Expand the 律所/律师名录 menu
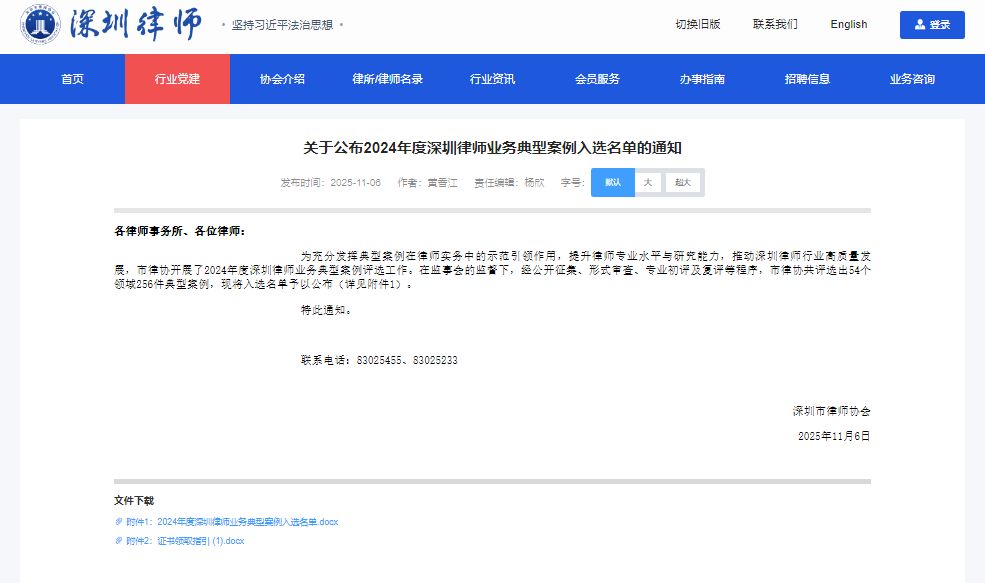The image size is (985, 583). click(x=387, y=79)
